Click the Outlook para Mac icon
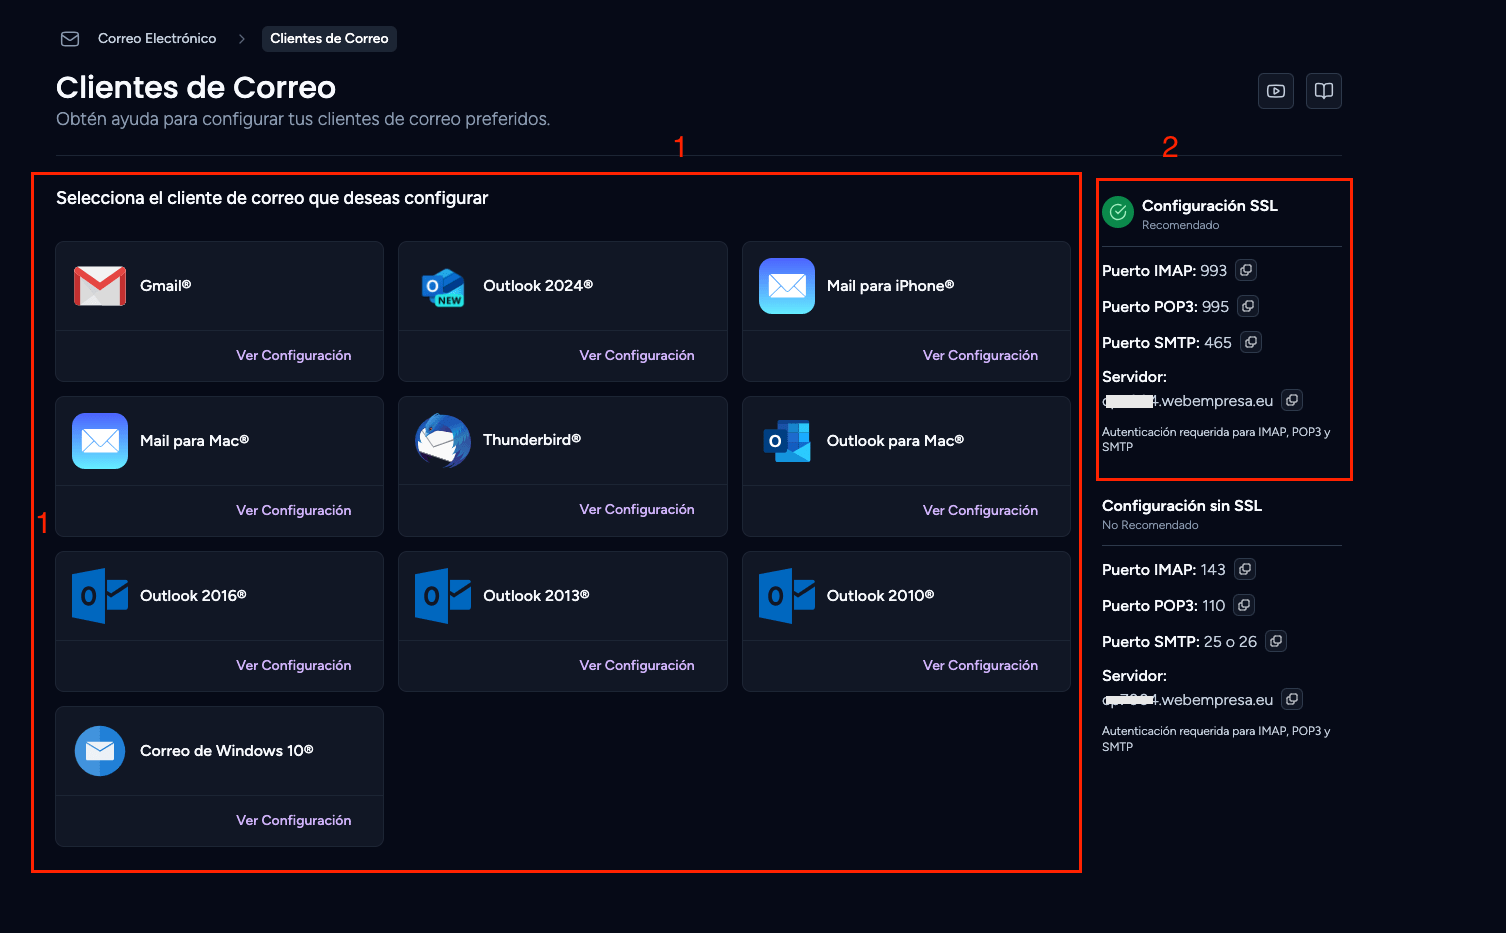The width and height of the screenshot is (1506, 933). point(787,441)
